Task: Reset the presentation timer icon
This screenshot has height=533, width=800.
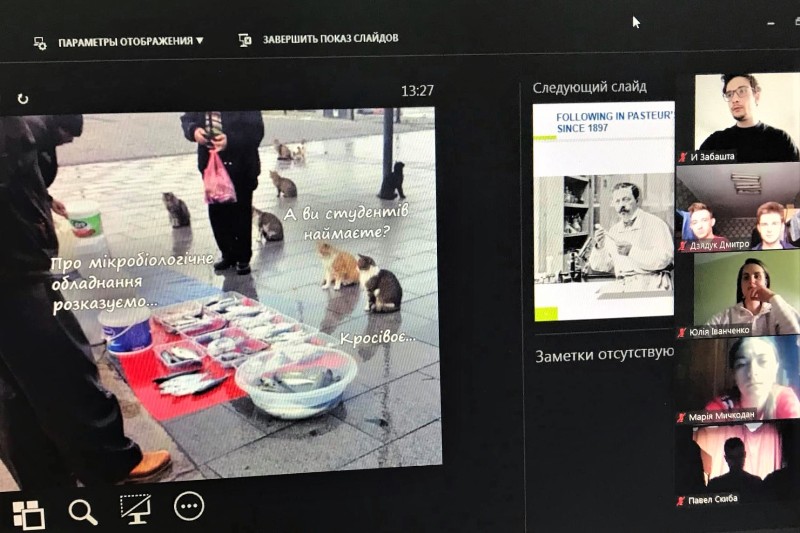Action: pyautogui.click(x=23, y=99)
